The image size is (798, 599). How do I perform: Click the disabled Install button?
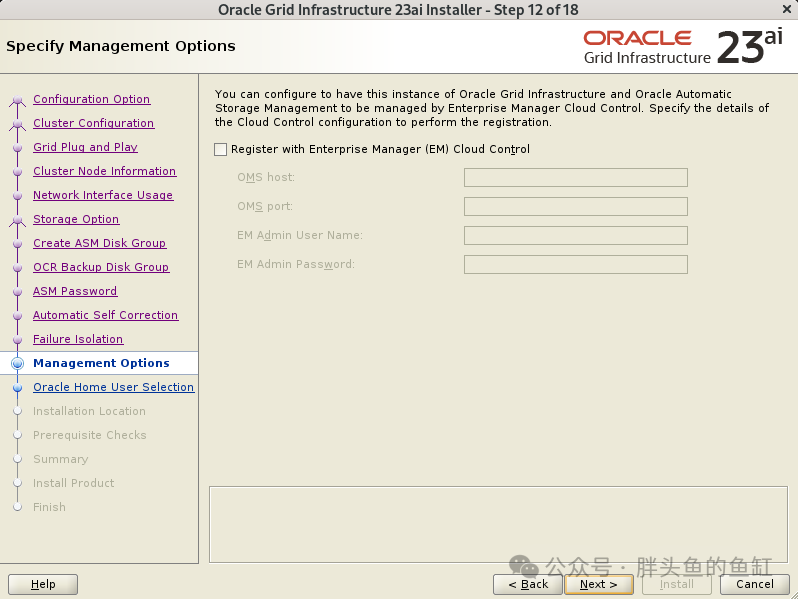pos(677,584)
